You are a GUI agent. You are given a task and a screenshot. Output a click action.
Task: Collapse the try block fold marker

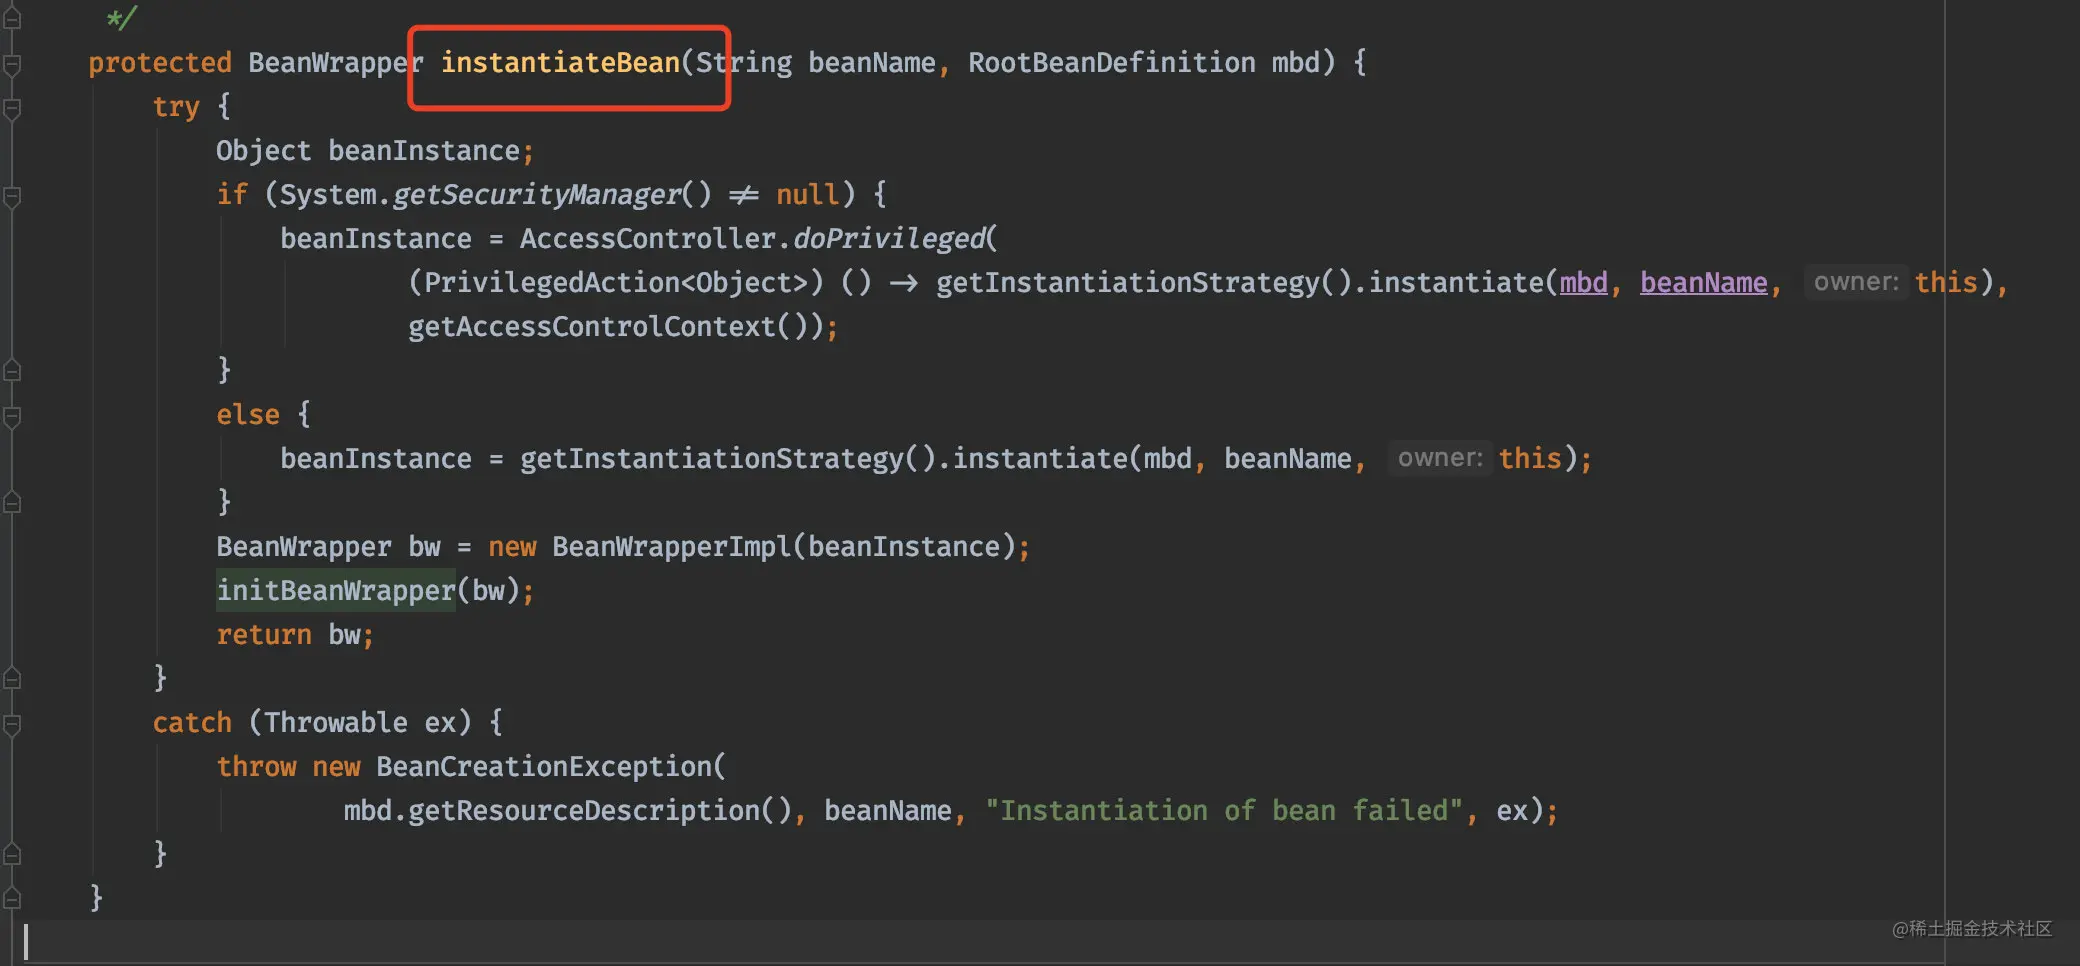click(x=12, y=109)
